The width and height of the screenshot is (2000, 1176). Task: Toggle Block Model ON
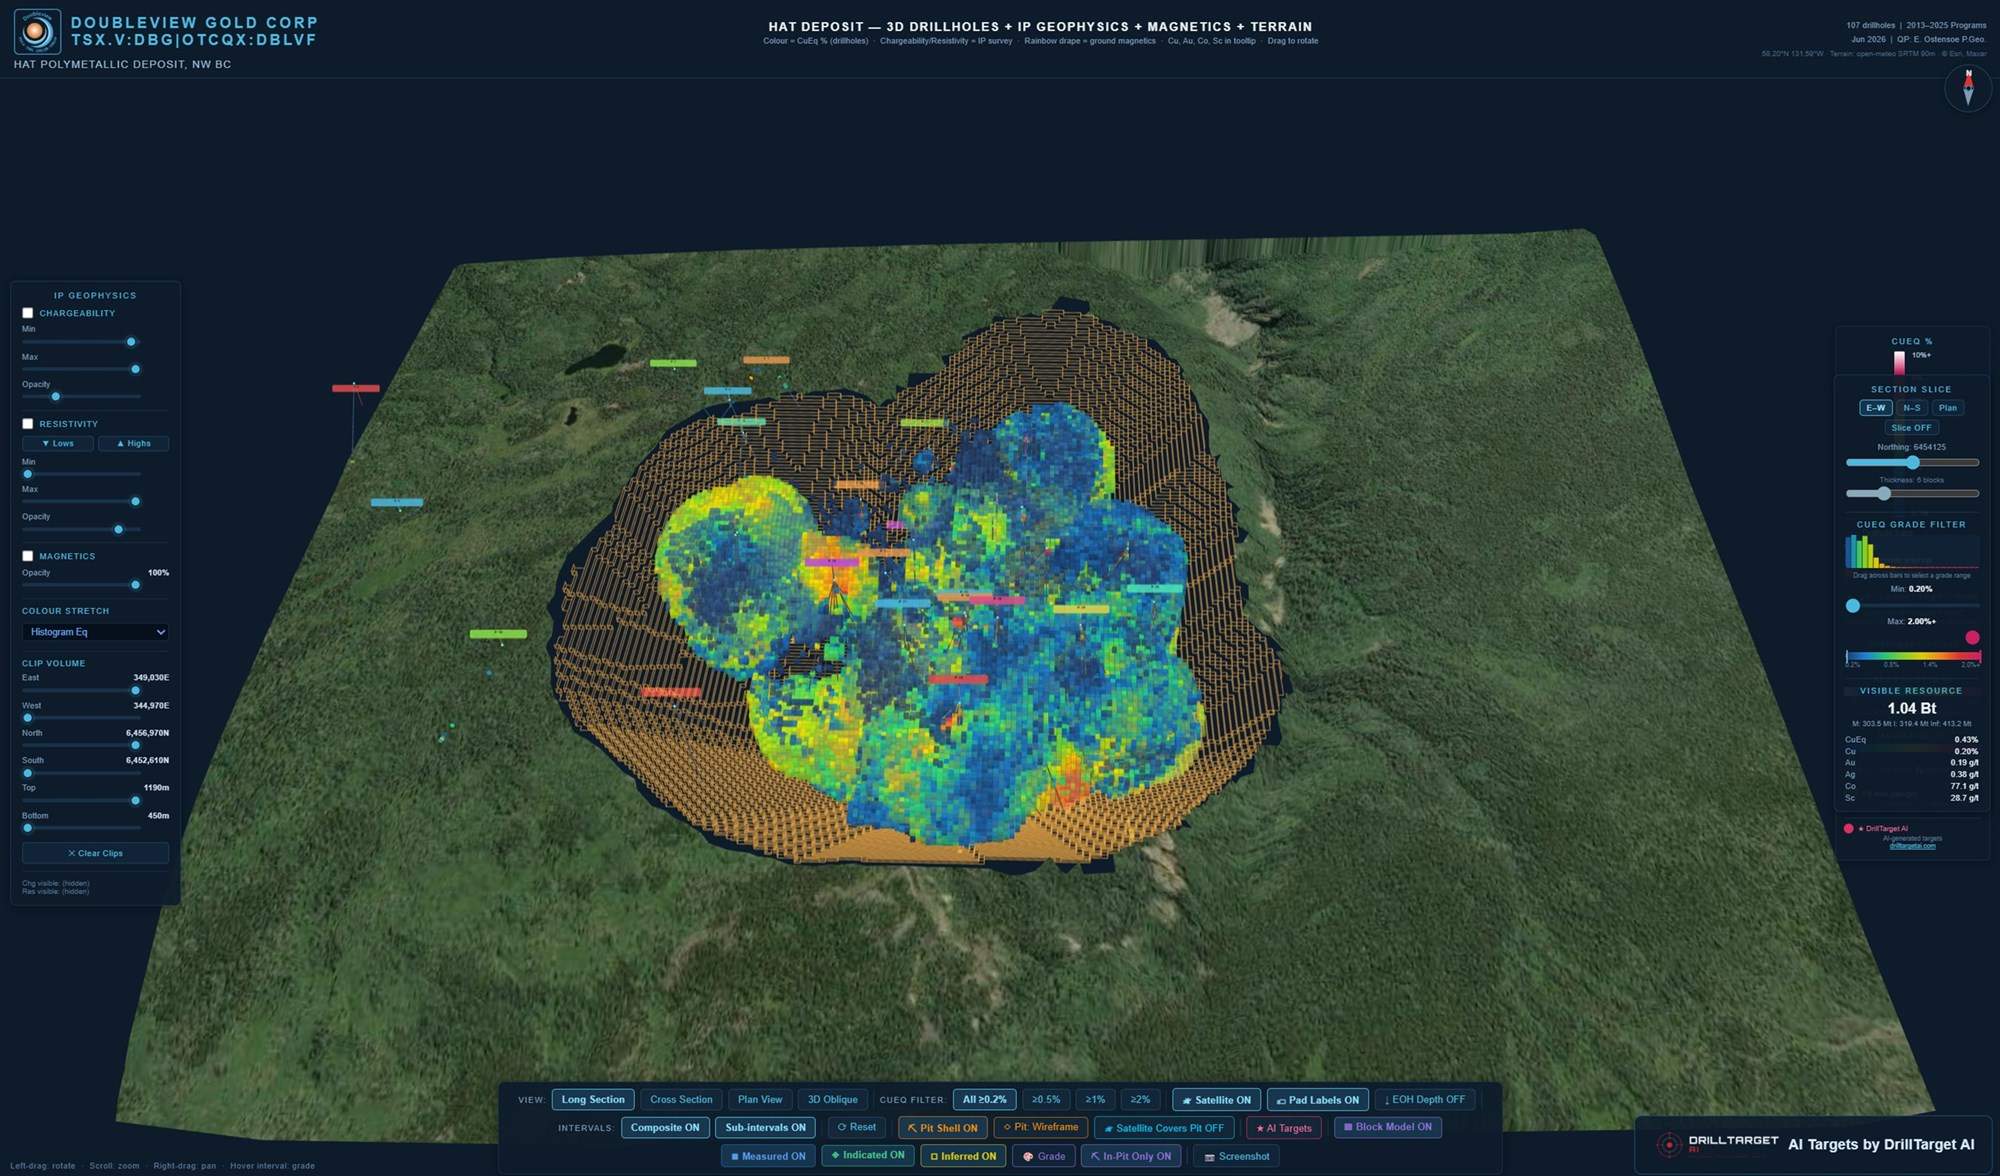[x=1388, y=1128]
